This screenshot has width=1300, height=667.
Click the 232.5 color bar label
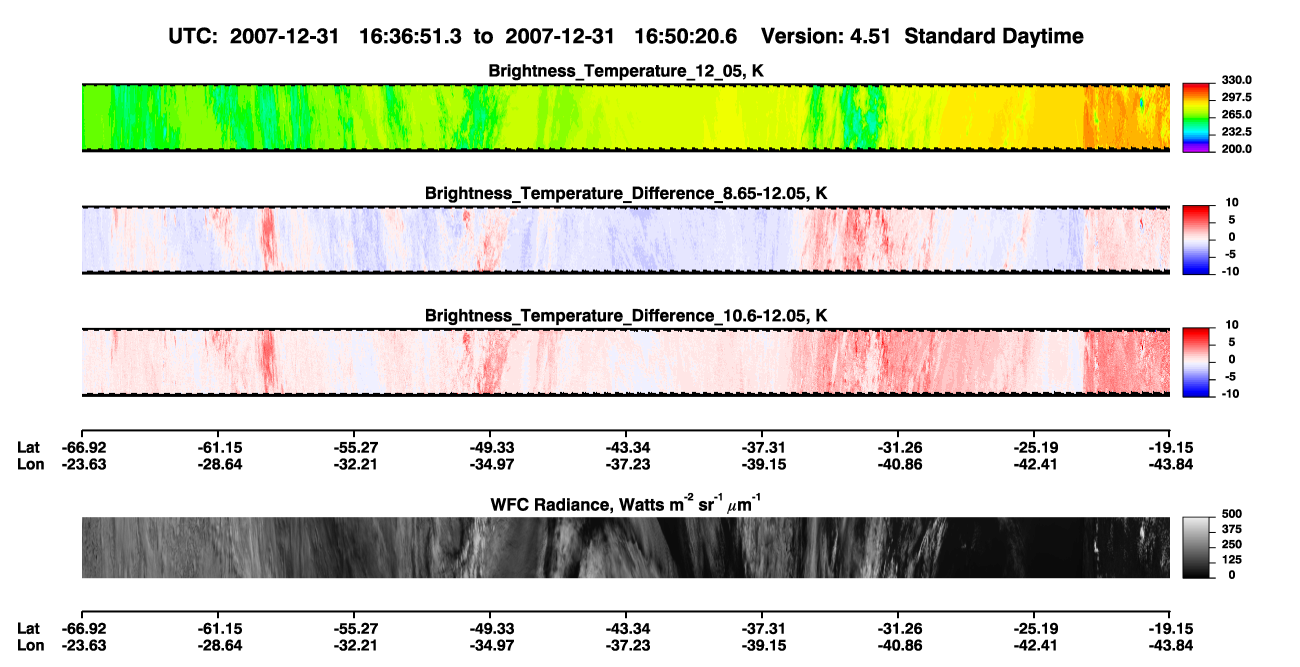point(1236,132)
